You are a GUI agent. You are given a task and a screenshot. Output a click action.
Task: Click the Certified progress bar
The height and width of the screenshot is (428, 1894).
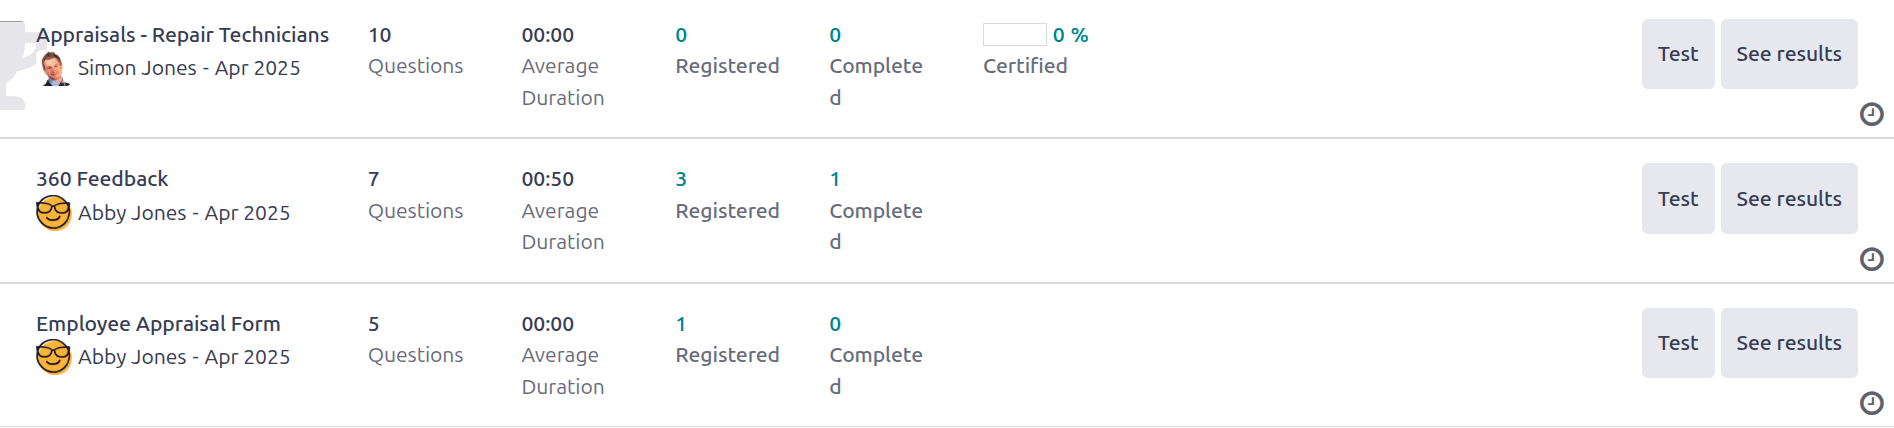pyautogui.click(x=1014, y=35)
